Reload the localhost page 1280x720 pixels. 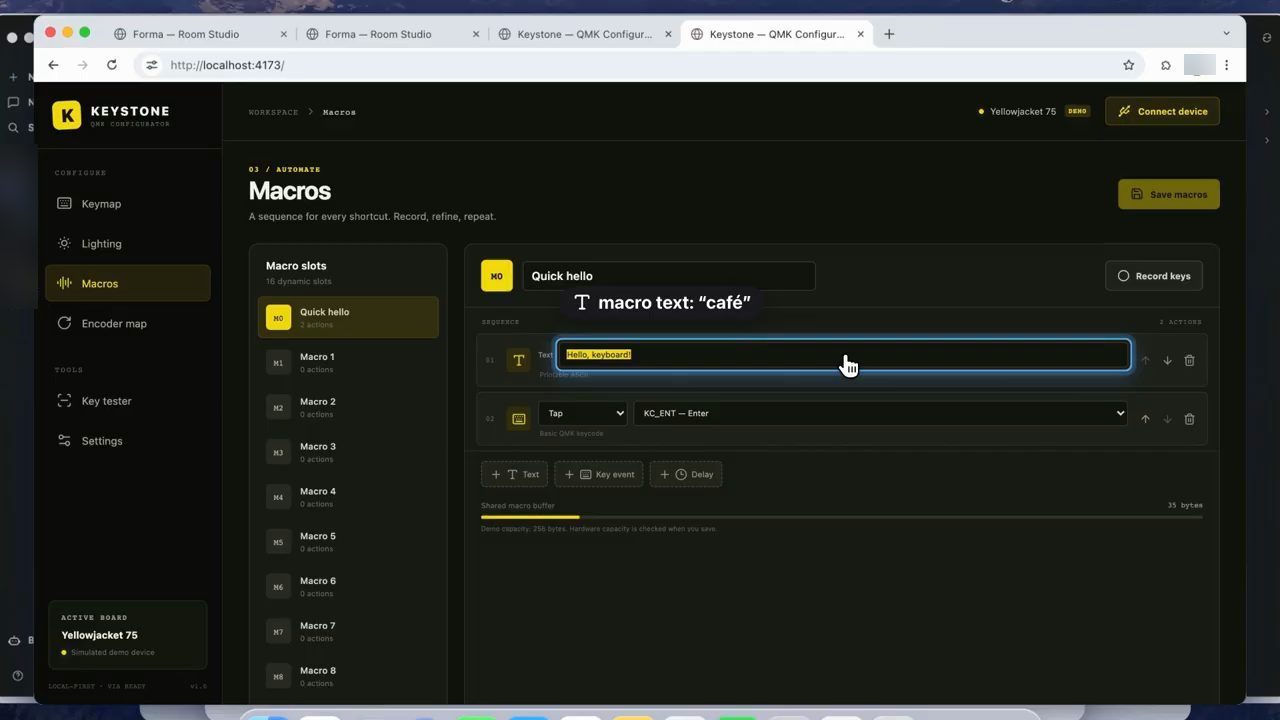(x=112, y=65)
